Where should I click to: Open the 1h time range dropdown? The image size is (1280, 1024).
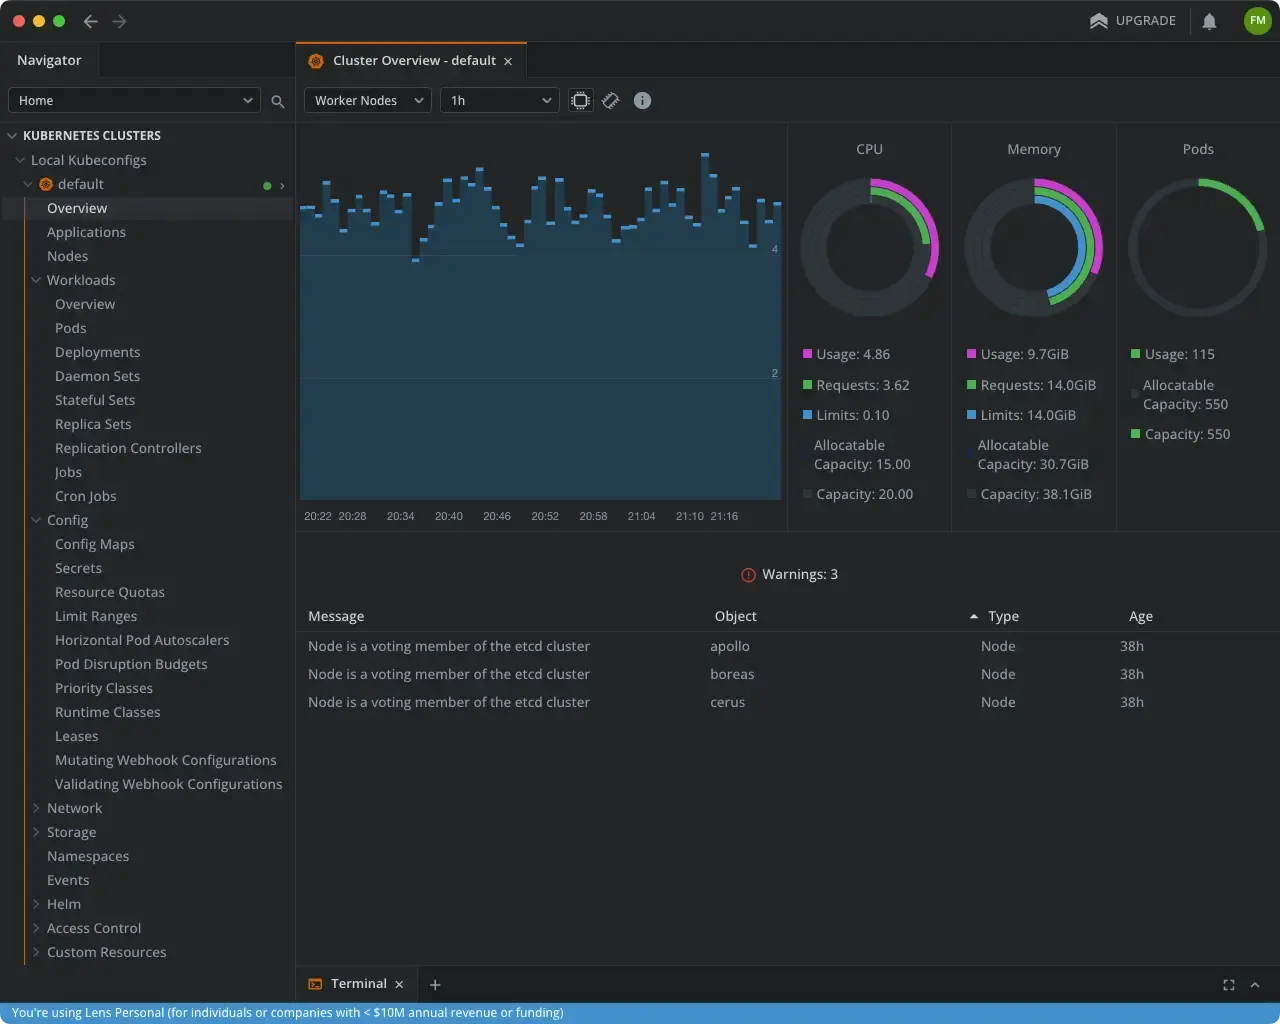point(500,101)
